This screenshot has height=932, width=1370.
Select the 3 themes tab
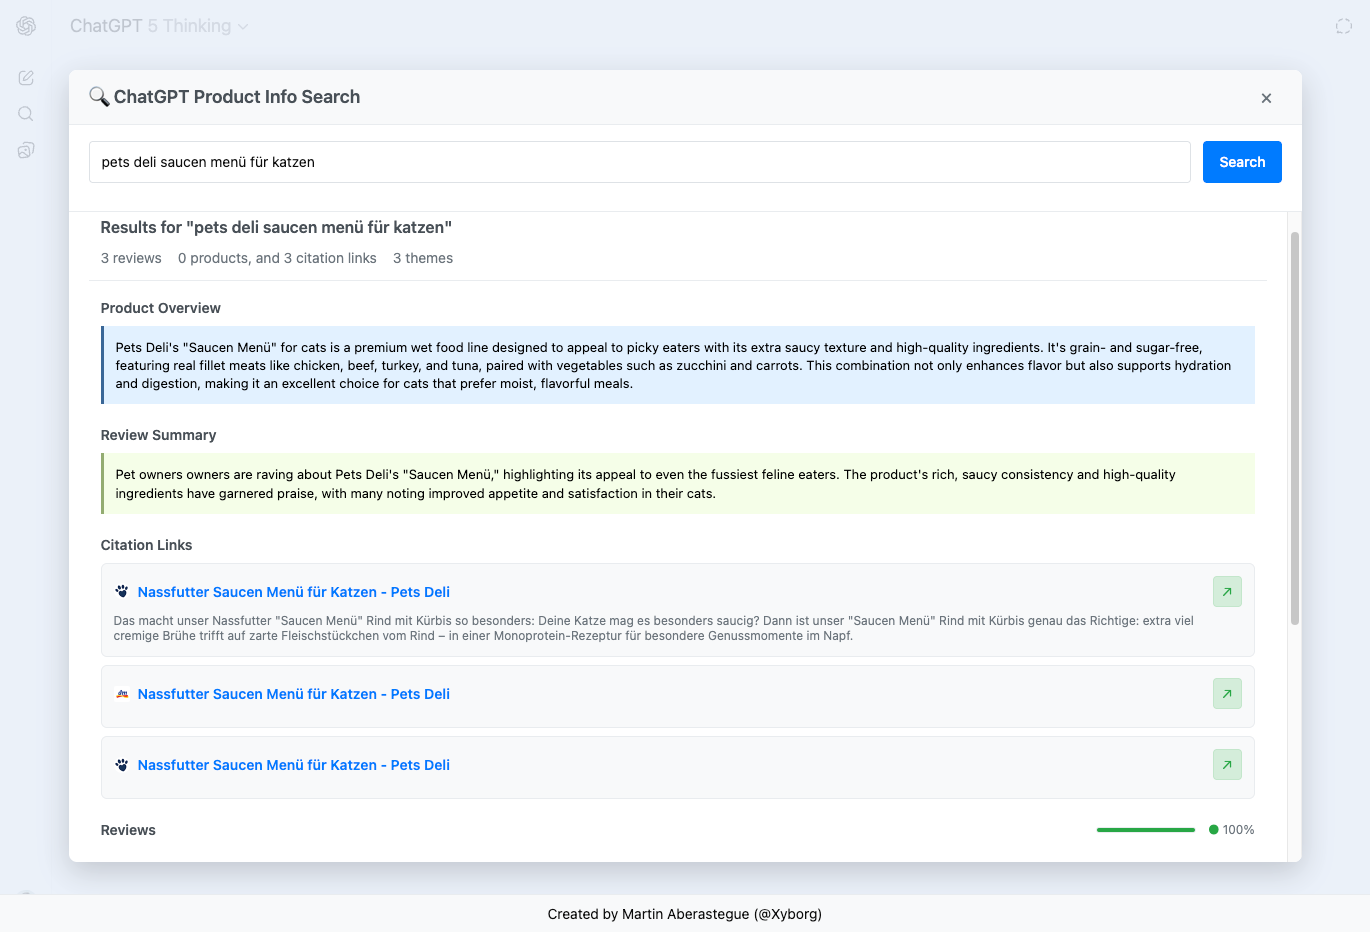pos(423,258)
